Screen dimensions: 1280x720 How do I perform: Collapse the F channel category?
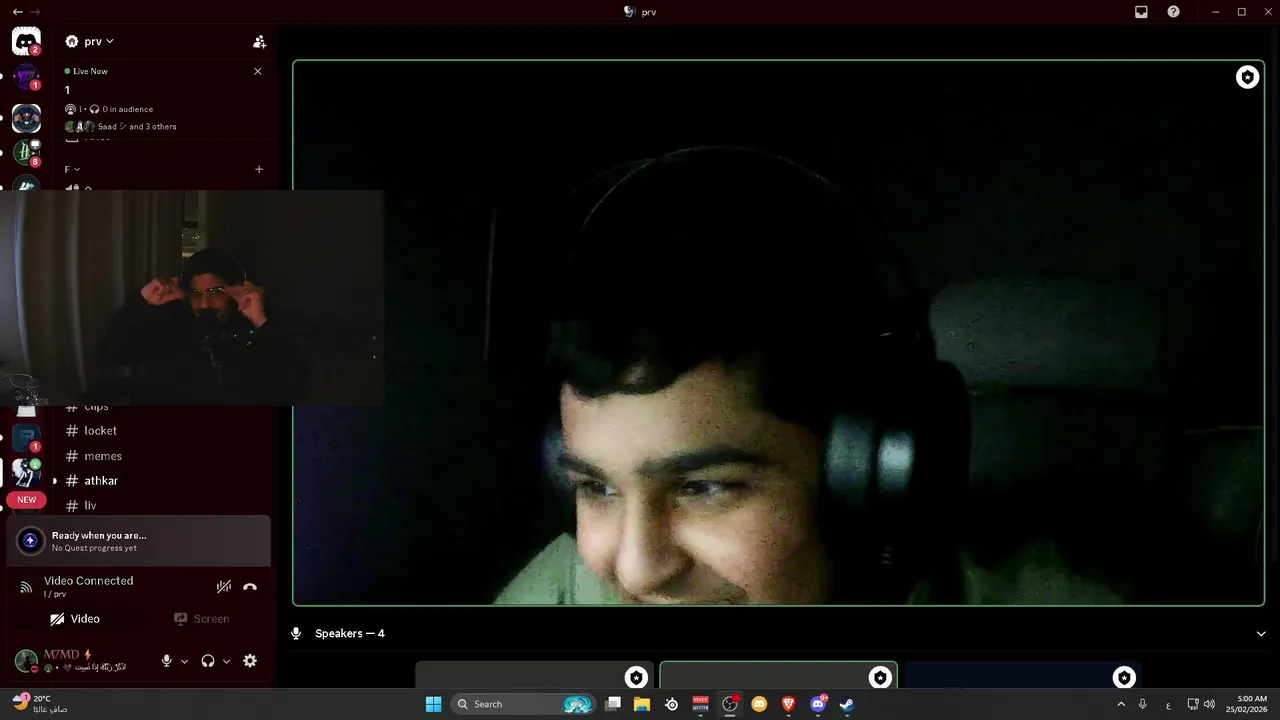72,169
